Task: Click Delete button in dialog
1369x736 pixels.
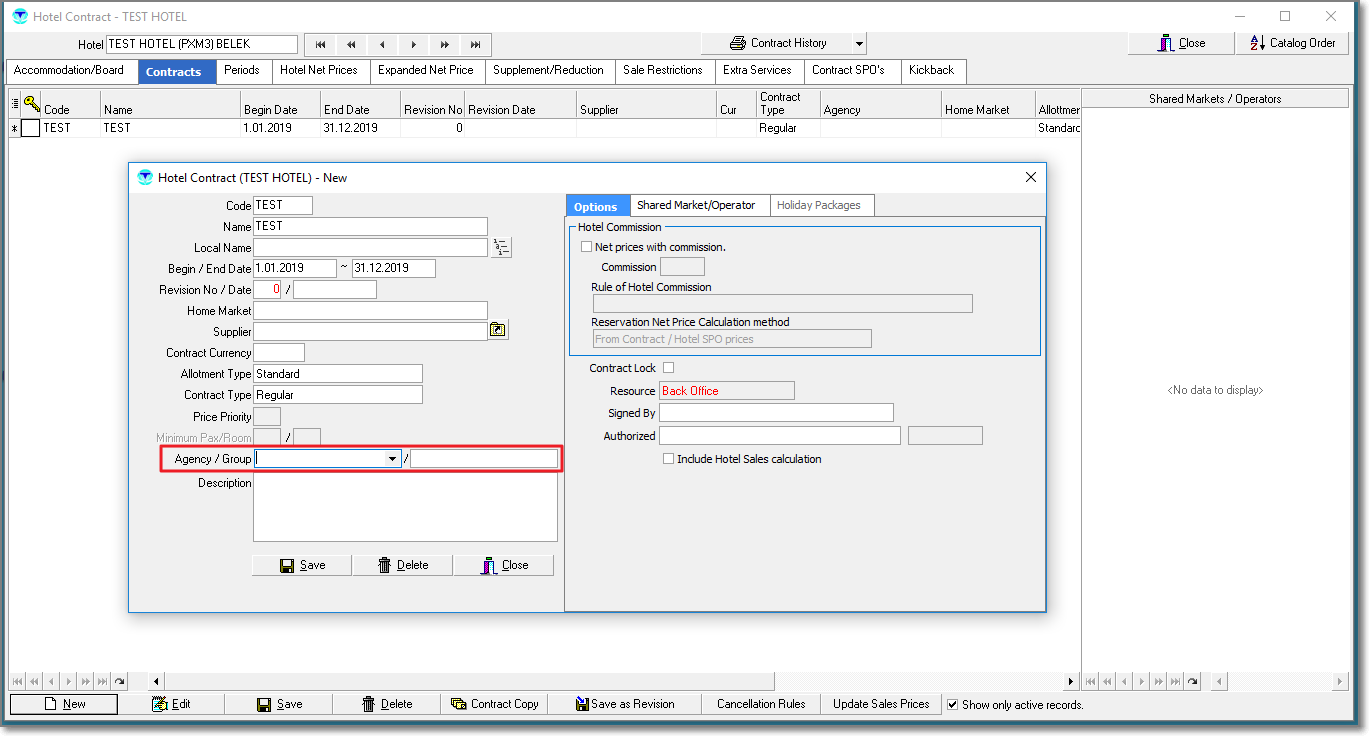Action: [403, 565]
